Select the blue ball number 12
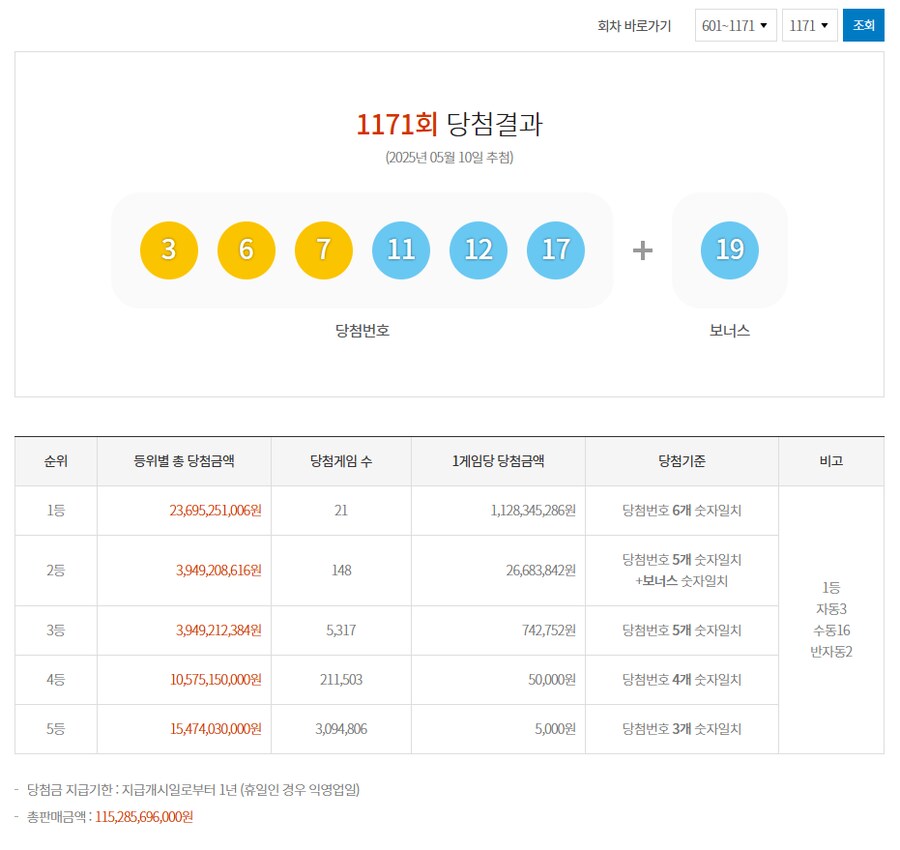900x850 pixels. click(478, 250)
